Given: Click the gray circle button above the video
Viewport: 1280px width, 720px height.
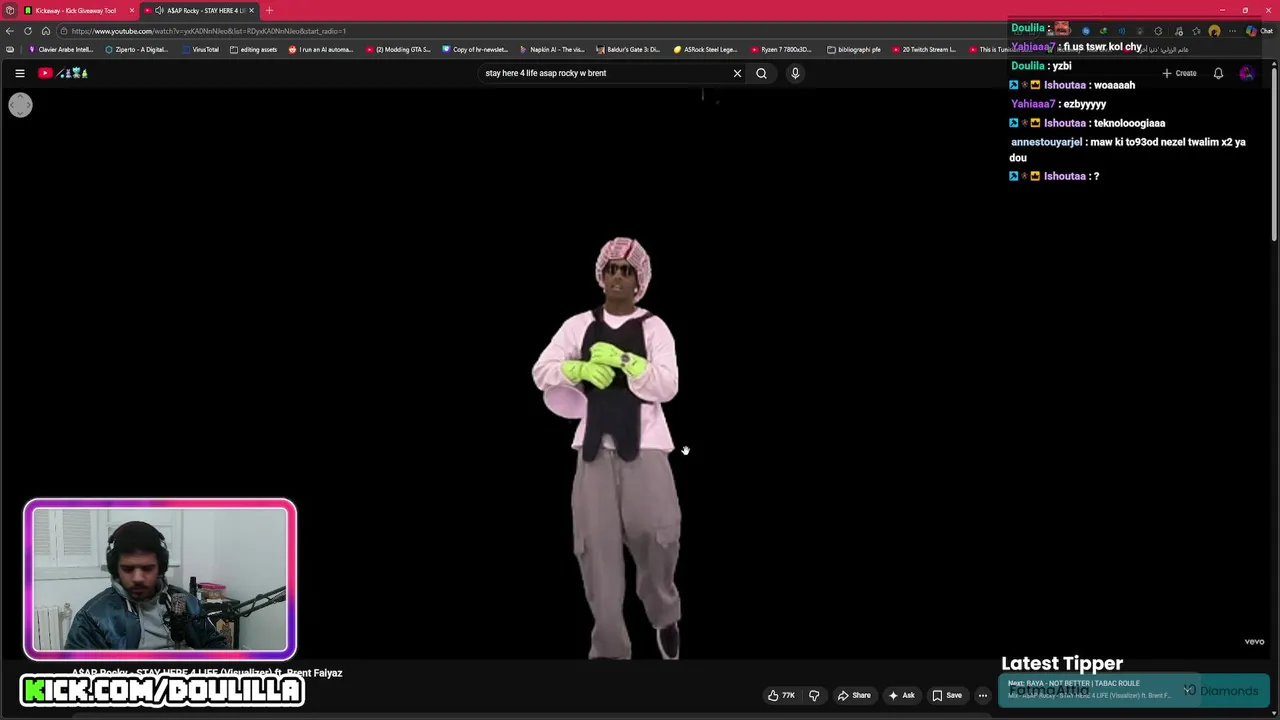Looking at the screenshot, I should pyautogui.click(x=20, y=105).
